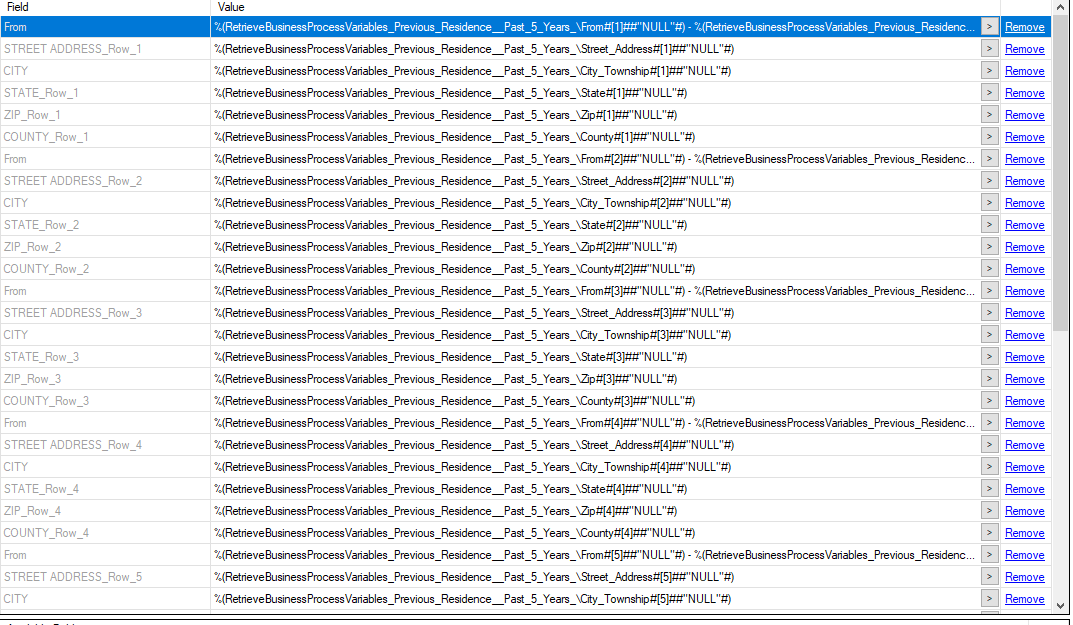The width and height of the screenshot is (1073, 625).
Task: Click the scrollbar down arrow
Action: point(1061,605)
